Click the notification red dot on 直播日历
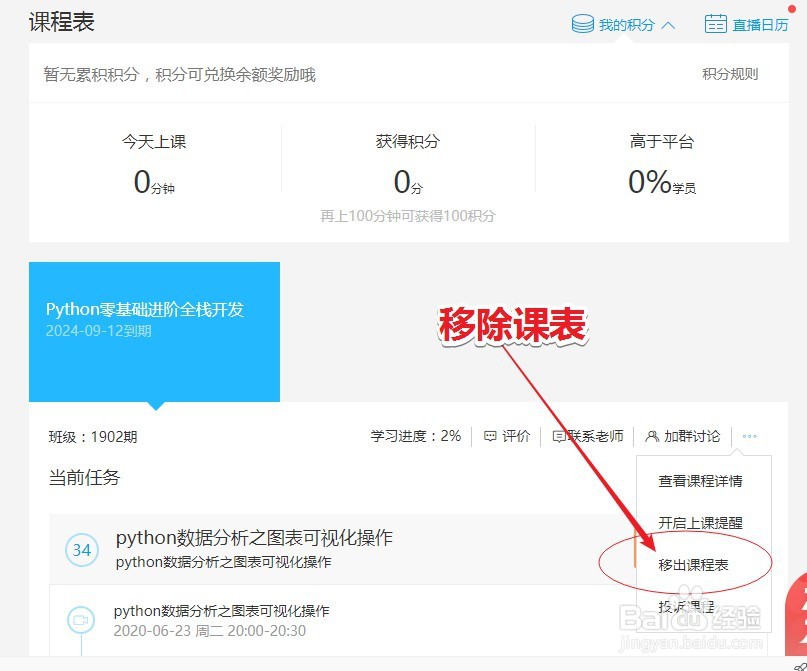Screen dimensions: 807x671 tap(792, 10)
